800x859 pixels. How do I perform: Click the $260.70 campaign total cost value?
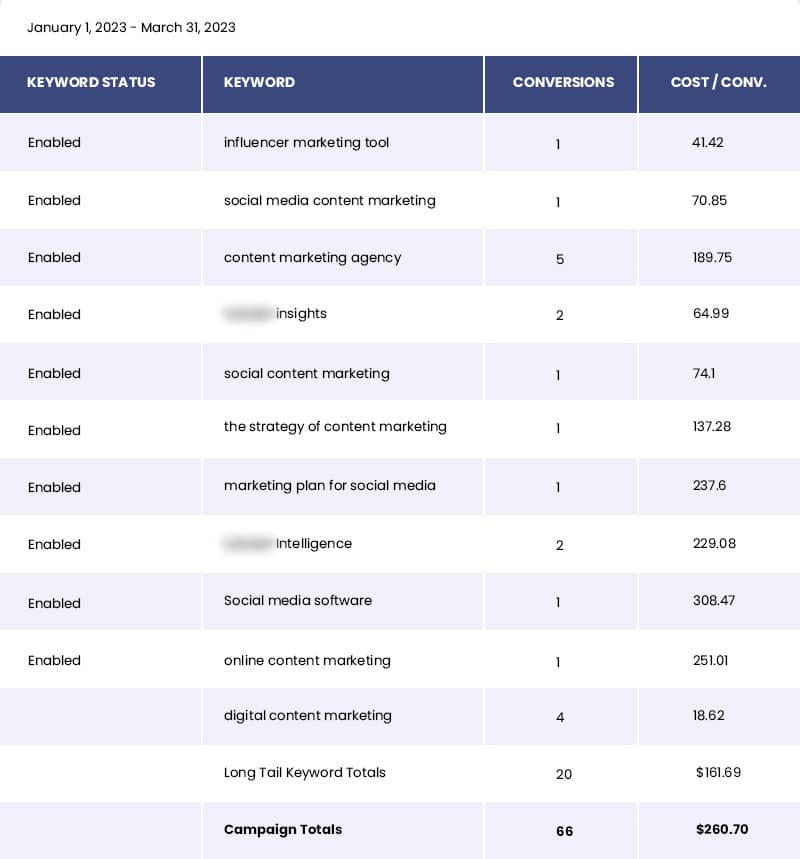pos(721,829)
